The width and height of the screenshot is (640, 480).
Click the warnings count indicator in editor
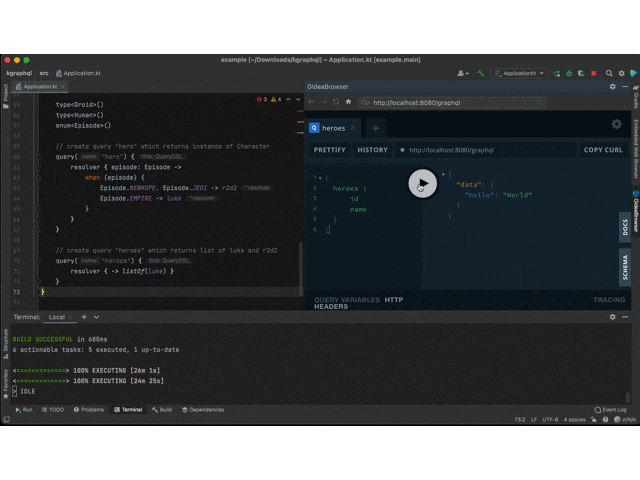pos(276,99)
